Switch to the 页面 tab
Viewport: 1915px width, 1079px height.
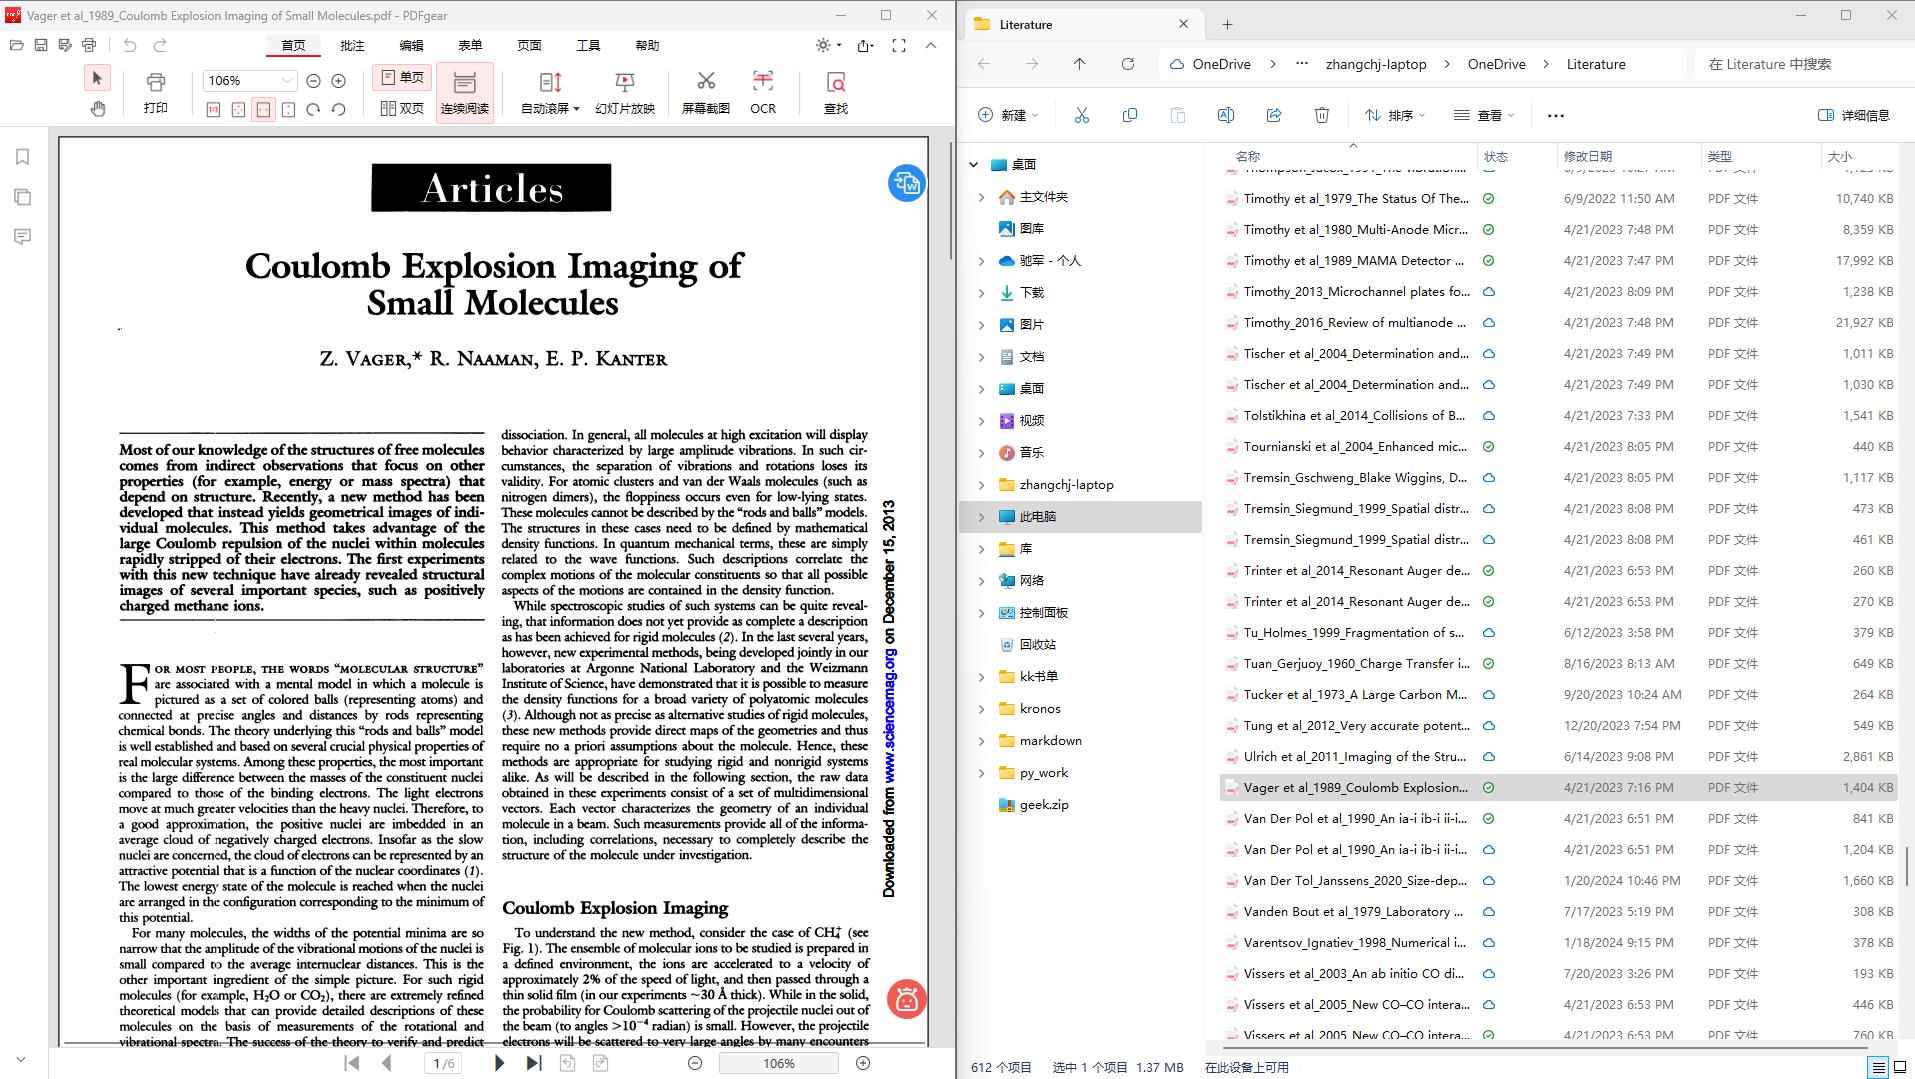[529, 45]
